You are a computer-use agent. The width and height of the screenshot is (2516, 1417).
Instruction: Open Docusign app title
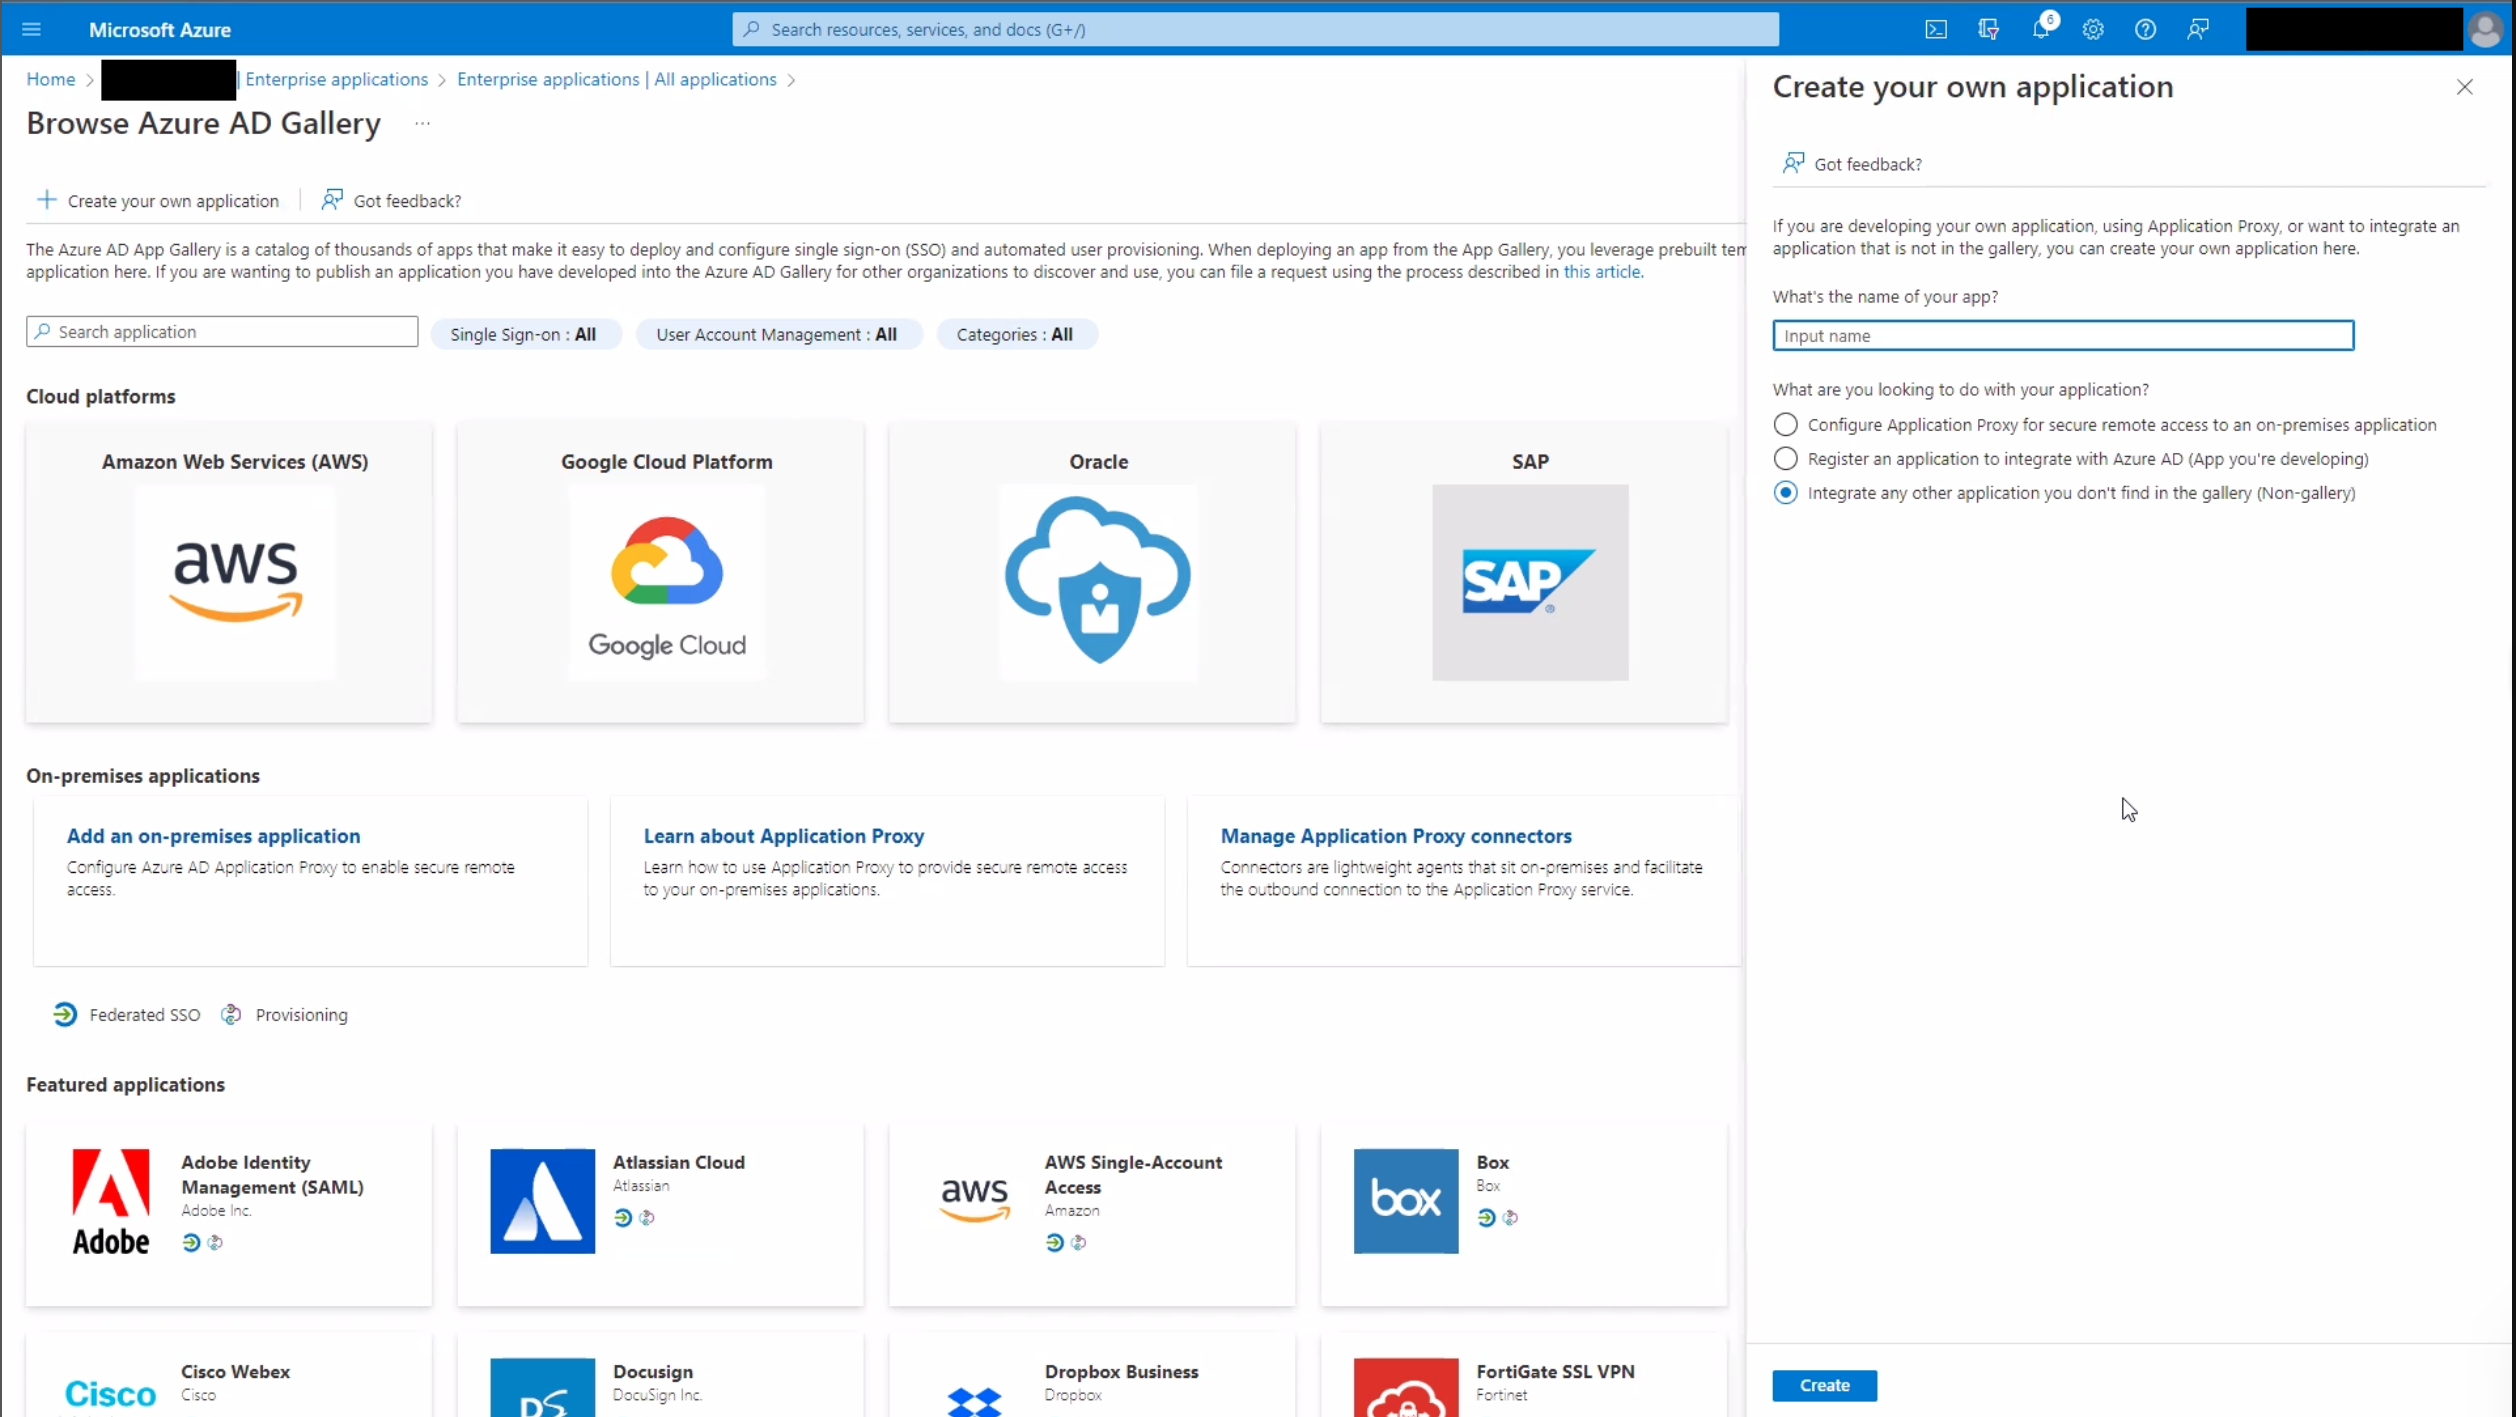pos(652,1371)
